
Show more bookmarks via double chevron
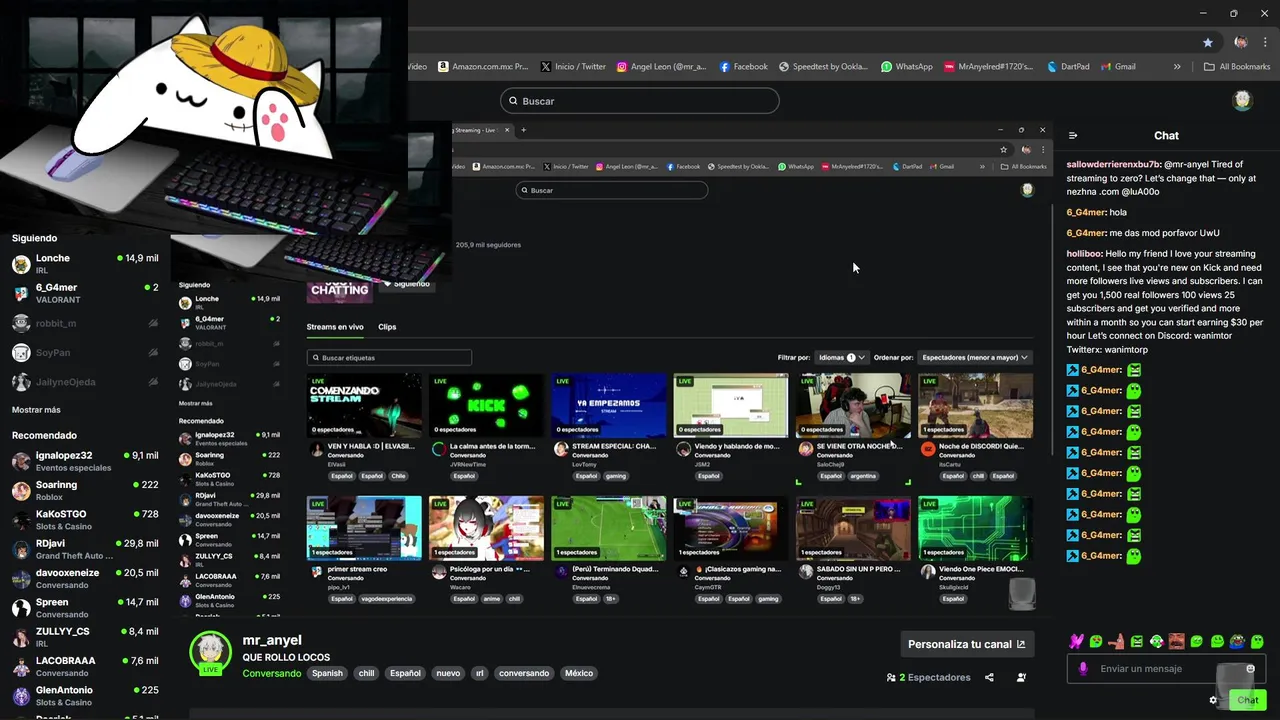1177,67
